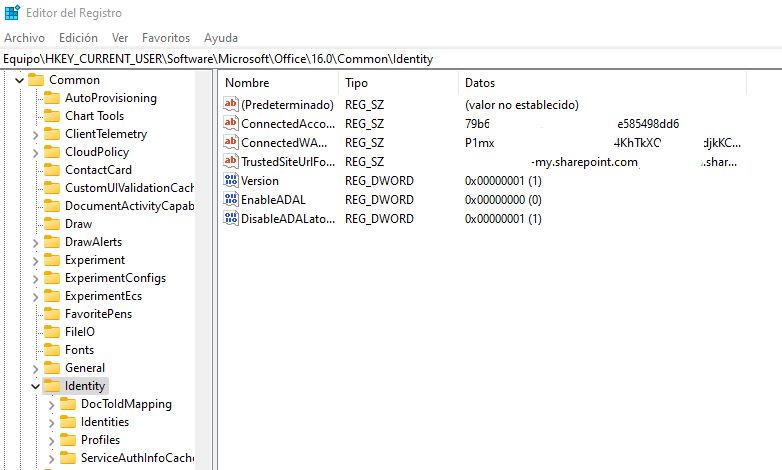Expand the DocToIdMapping subkey
Image resolution: width=782 pixels, height=470 pixels.
(x=51, y=405)
